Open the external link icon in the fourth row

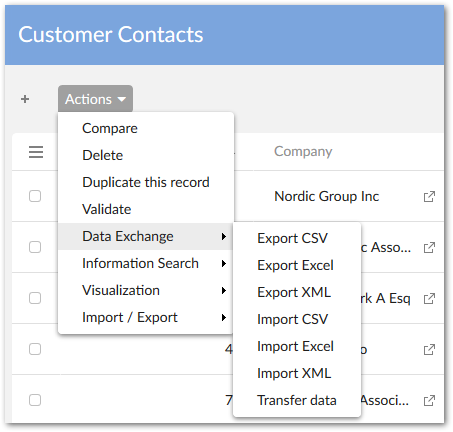[429, 350]
